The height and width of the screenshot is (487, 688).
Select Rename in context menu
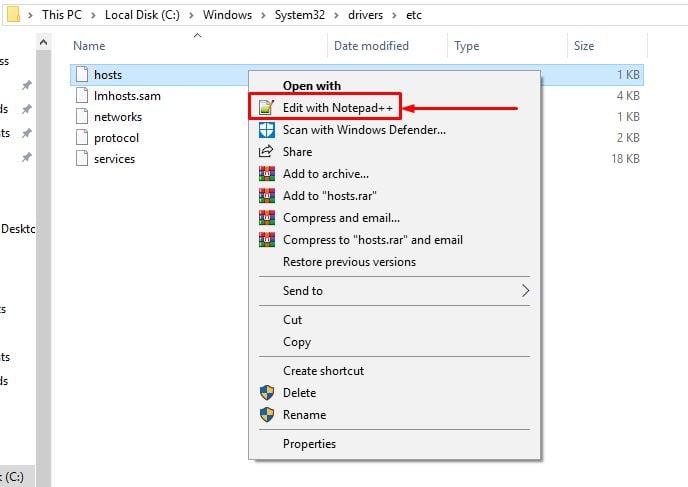click(x=394, y=415)
